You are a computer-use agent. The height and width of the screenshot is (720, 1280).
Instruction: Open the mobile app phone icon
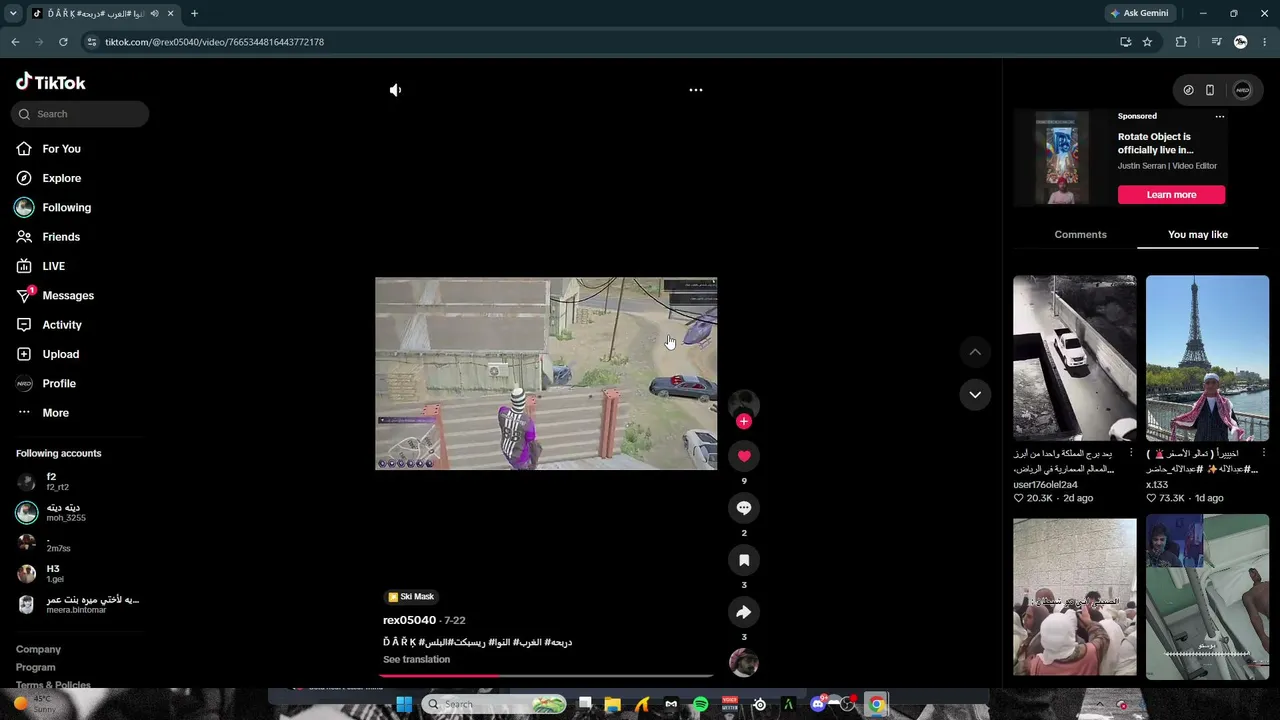pyautogui.click(x=1210, y=90)
